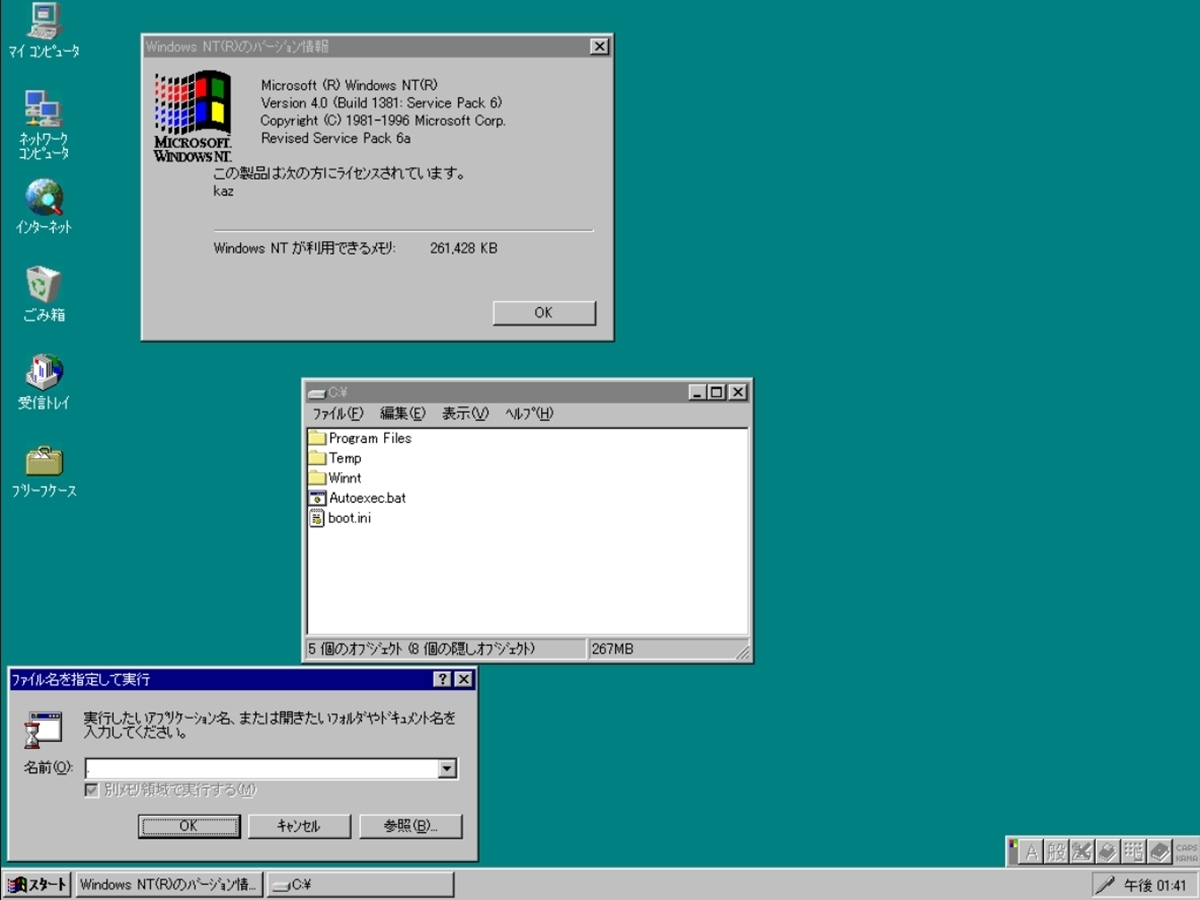Click the C:¥ window resize grip corner

tap(742, 652)
